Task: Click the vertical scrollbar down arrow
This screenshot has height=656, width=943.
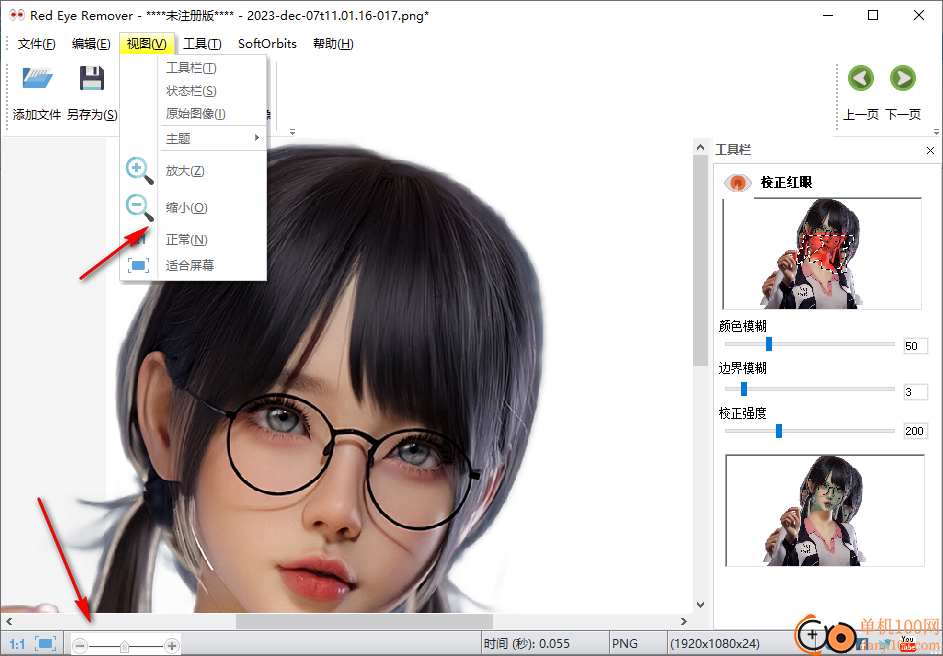Action: point(700,604)
